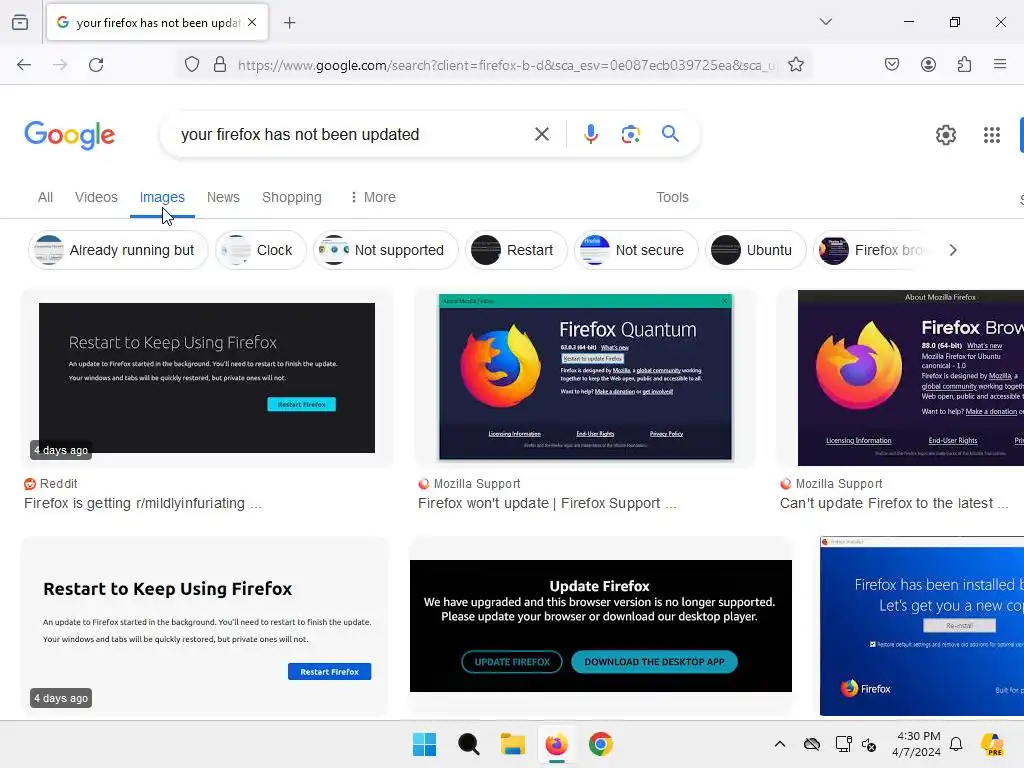Open Google apps grid

tap(991, 135)
